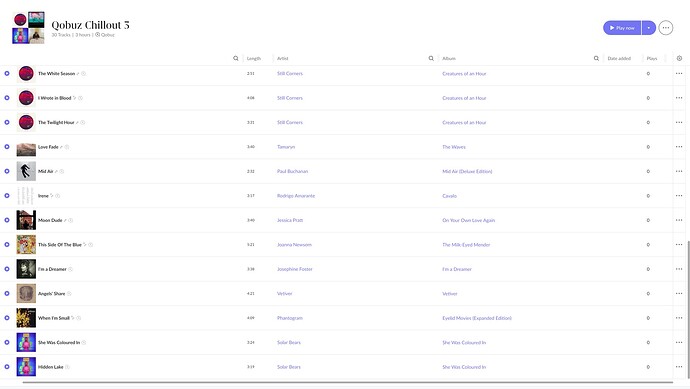Click the circle marker beside Hidden Lake
This screenshot has width=690, height=389.
[x=7, y=367]
